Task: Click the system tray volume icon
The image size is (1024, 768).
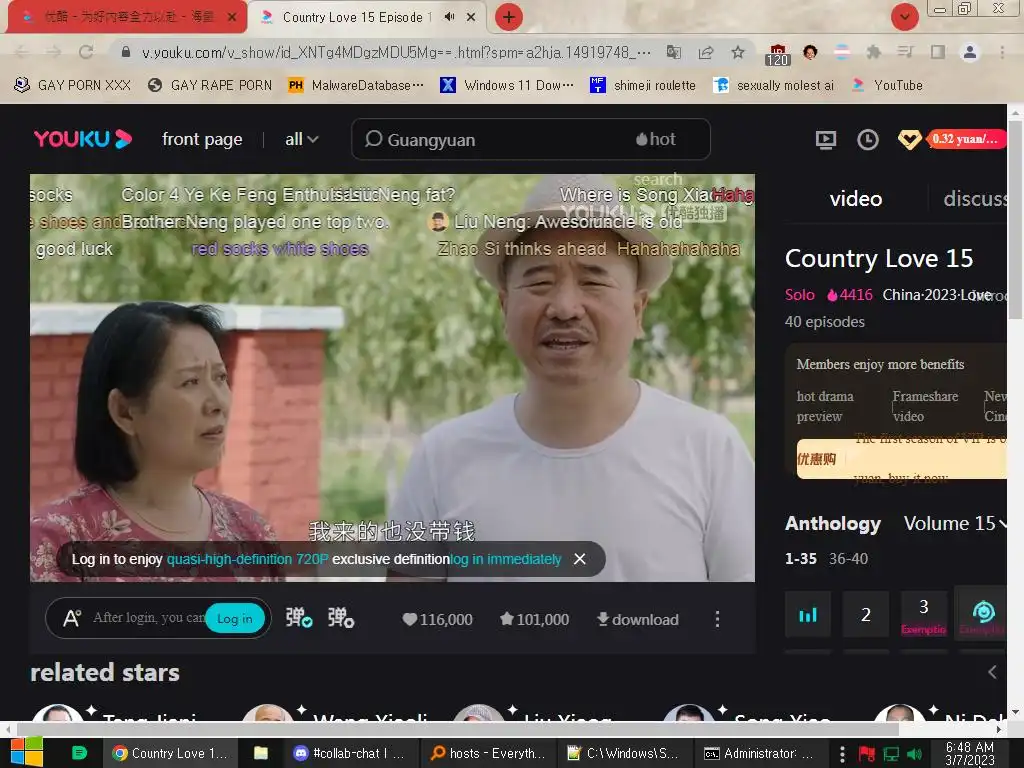Action: tap(914, 754)
